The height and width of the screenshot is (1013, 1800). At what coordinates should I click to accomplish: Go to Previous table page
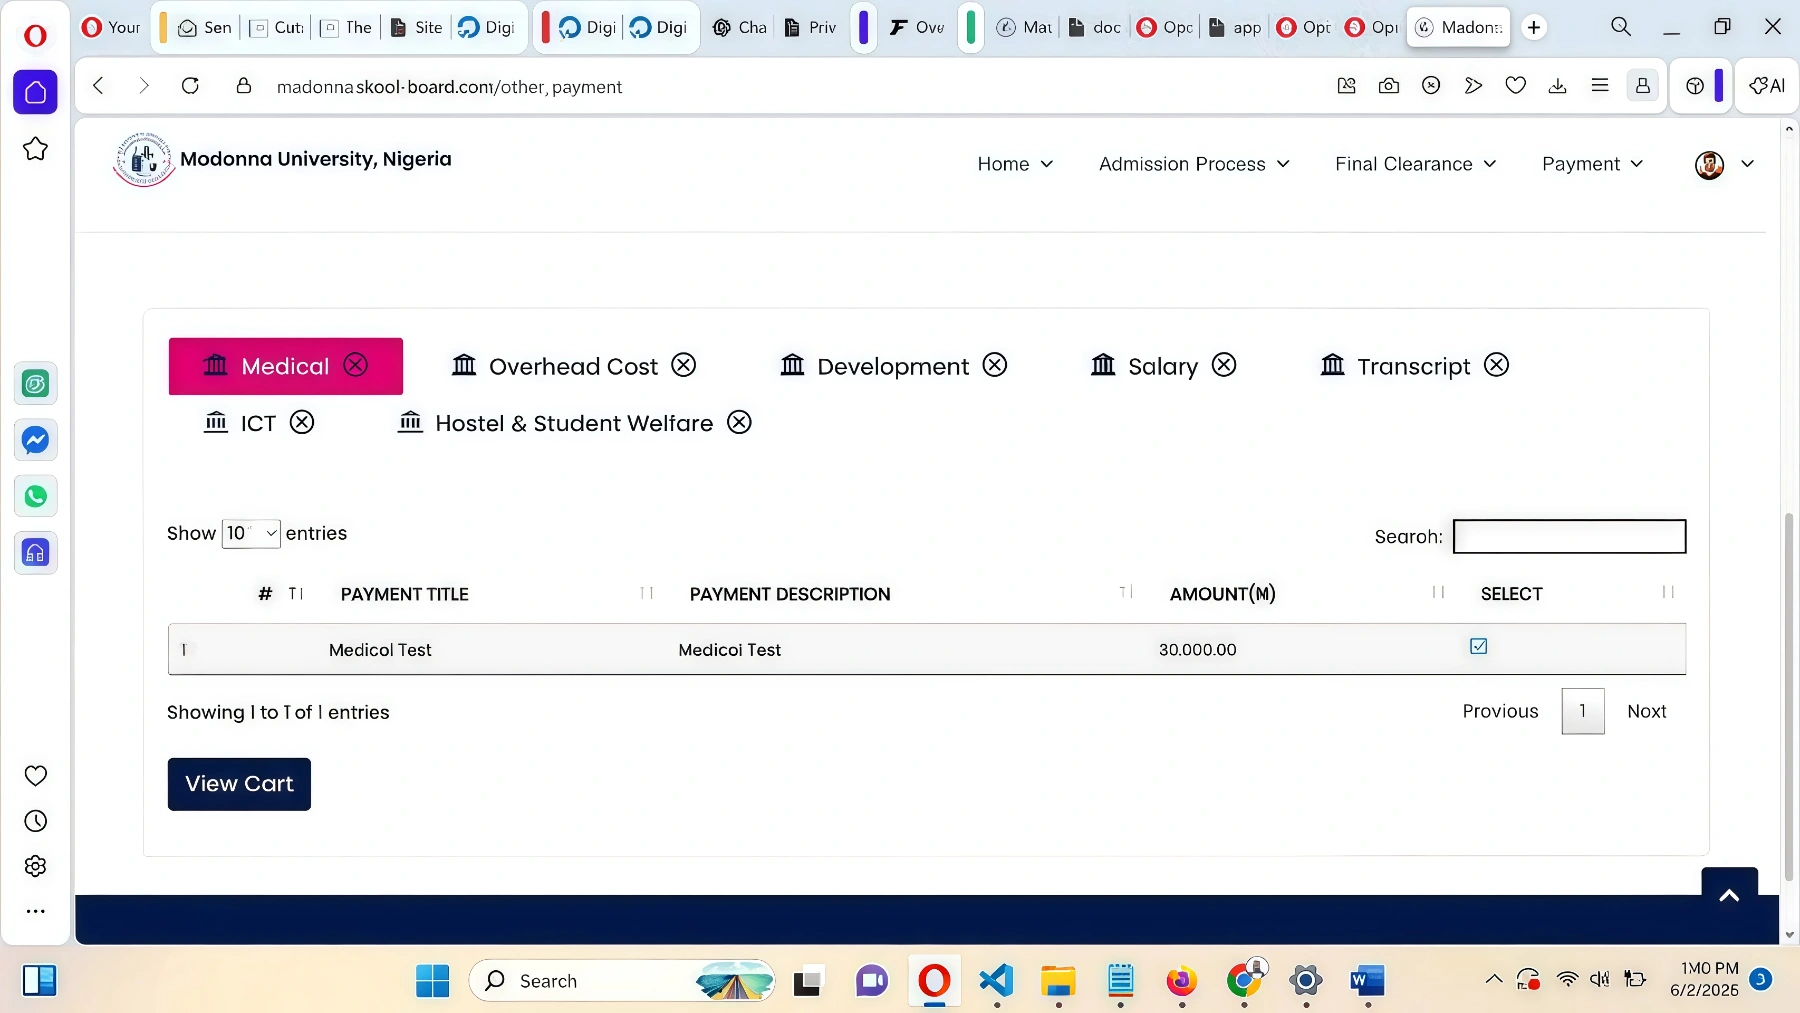(1500, 711)
